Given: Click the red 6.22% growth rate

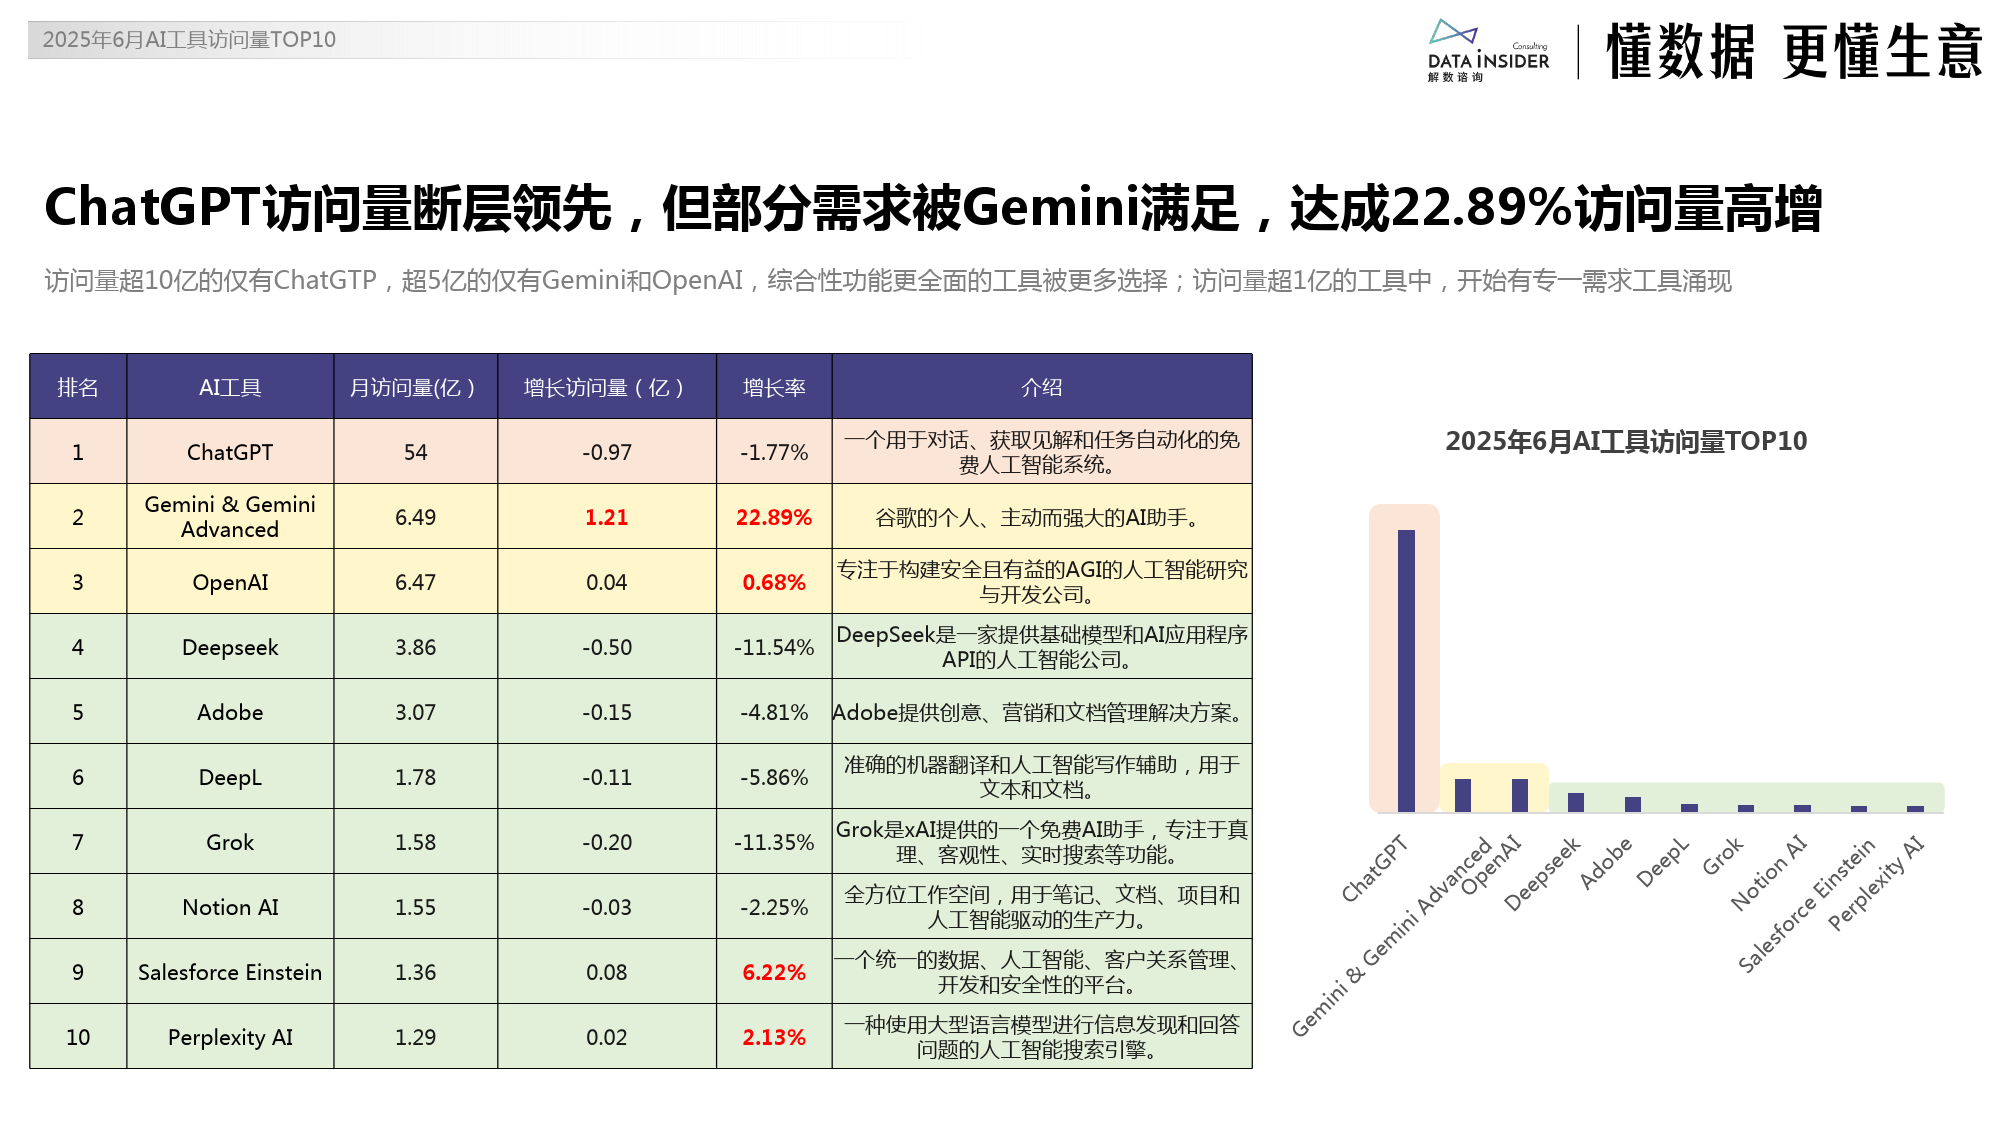Looking at the screenshot, I should 774,972.
